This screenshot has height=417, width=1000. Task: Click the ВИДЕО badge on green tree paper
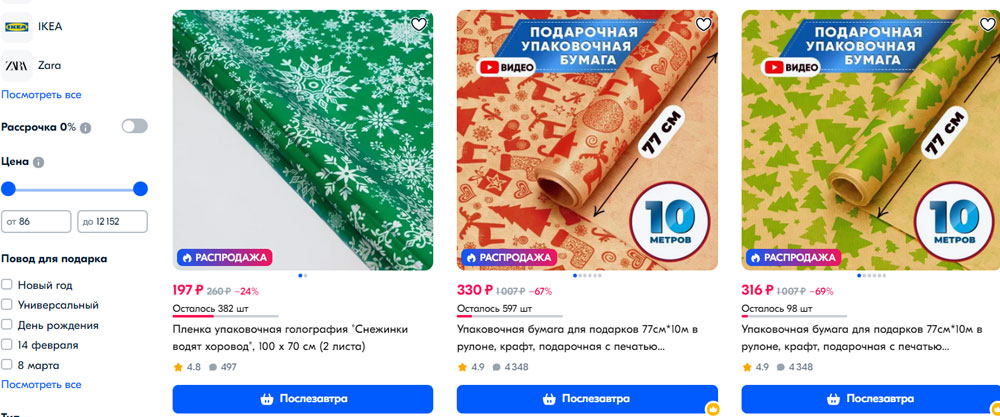pos(791,67)
